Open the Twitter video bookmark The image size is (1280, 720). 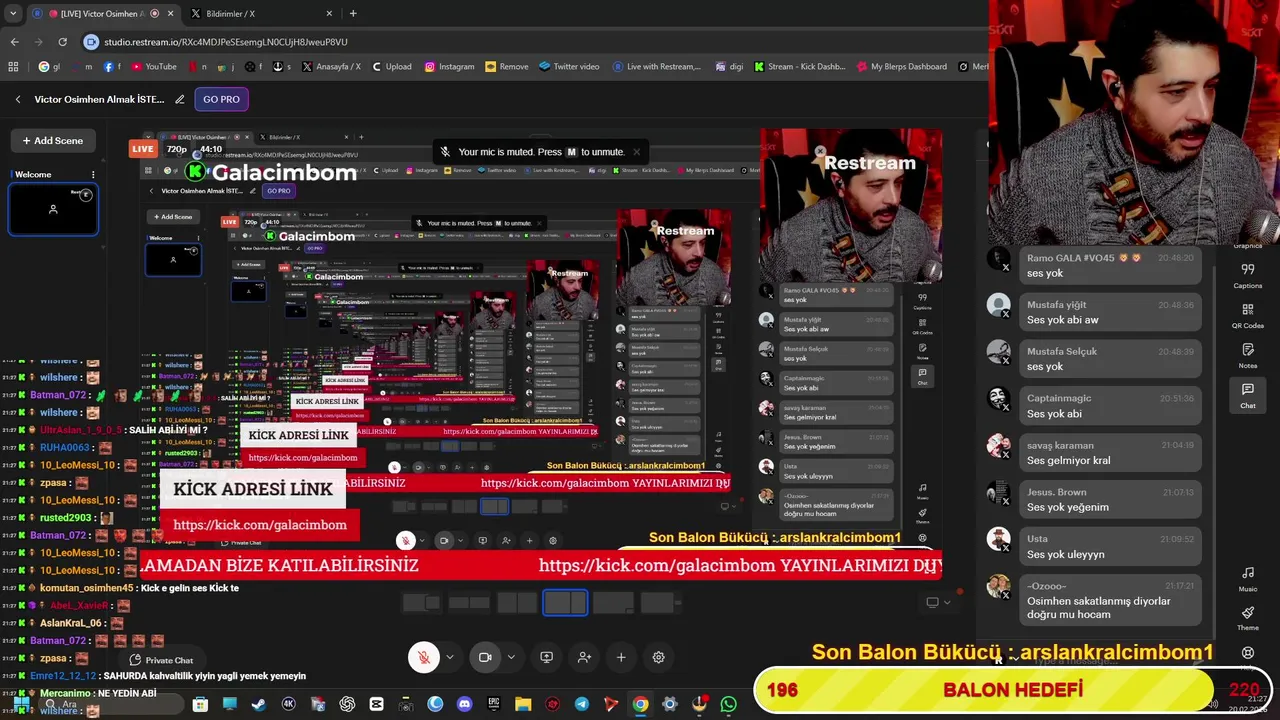click(x=569, y=67)
